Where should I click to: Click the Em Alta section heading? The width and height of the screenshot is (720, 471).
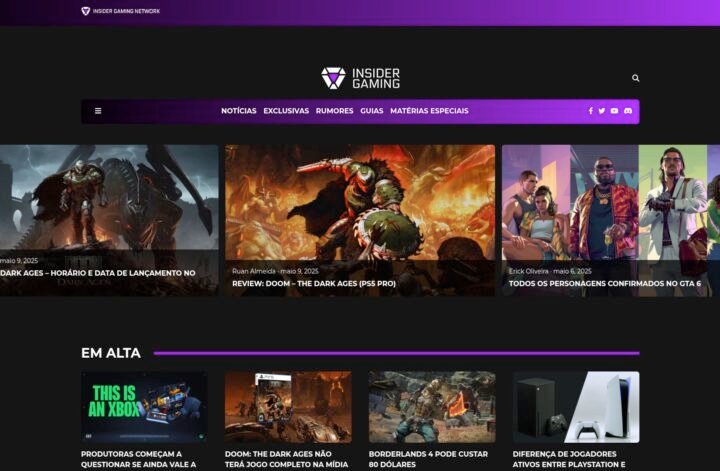(x=111, y=353)
